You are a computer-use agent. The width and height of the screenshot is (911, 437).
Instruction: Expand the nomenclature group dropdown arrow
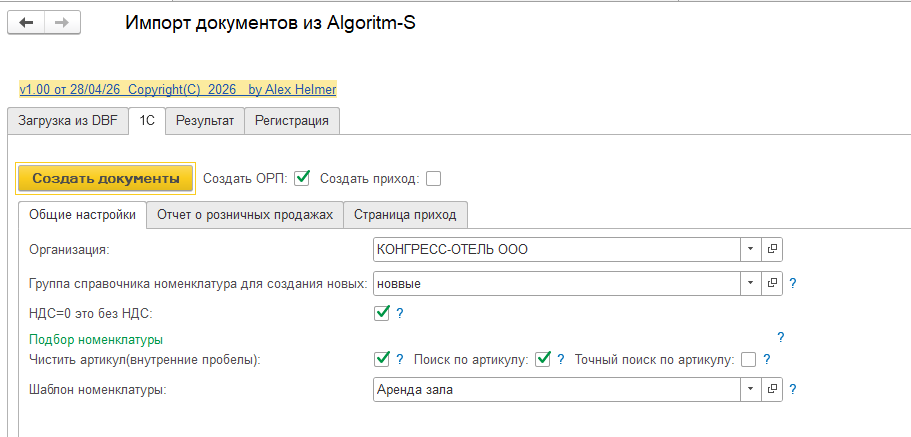751,284
